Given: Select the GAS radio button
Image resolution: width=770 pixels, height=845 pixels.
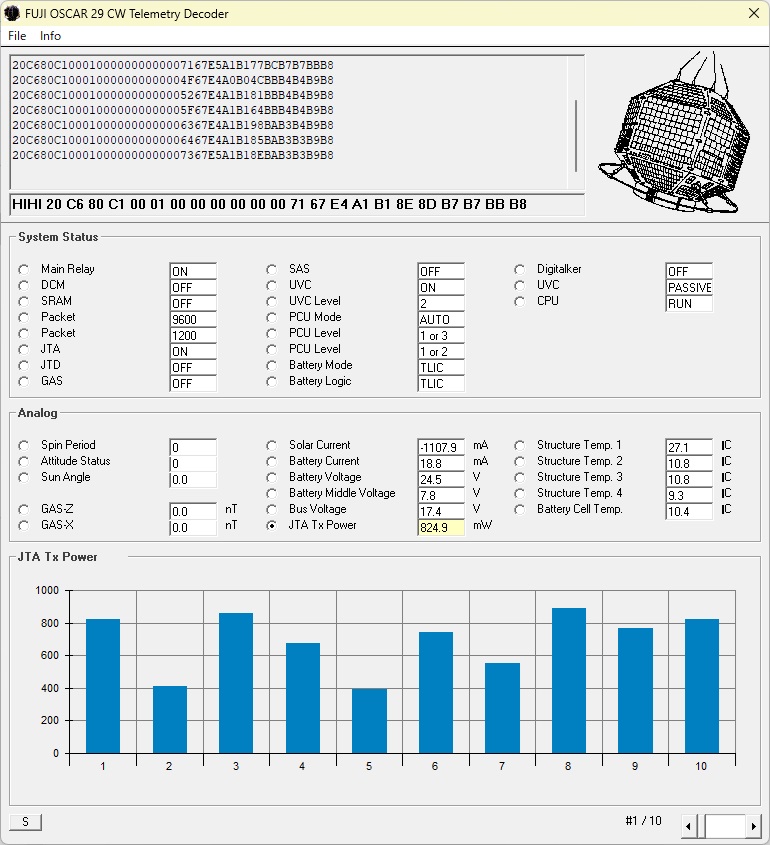Looking at the screenshot, I should [24, 382].
